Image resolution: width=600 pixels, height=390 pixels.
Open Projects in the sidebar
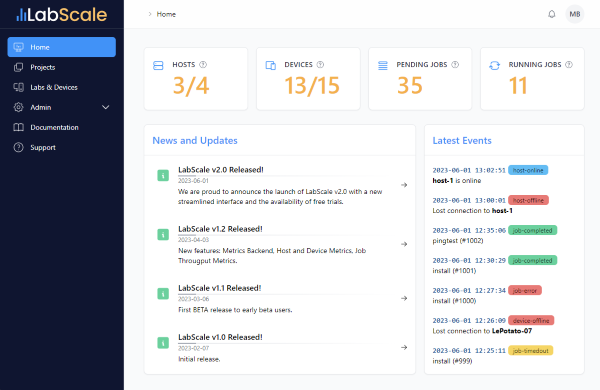[x=62, y=67]
